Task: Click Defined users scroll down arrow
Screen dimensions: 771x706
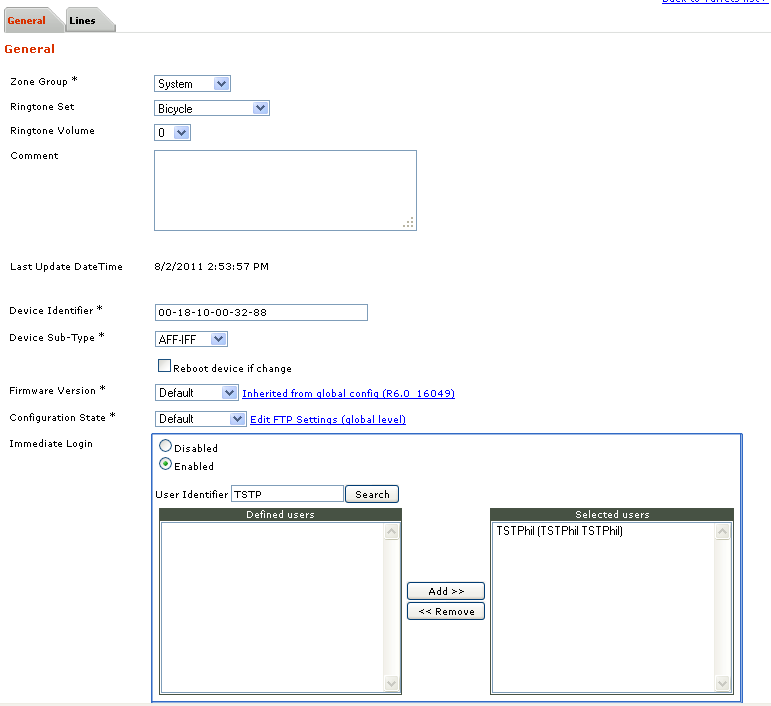Action: click(391, 683)
